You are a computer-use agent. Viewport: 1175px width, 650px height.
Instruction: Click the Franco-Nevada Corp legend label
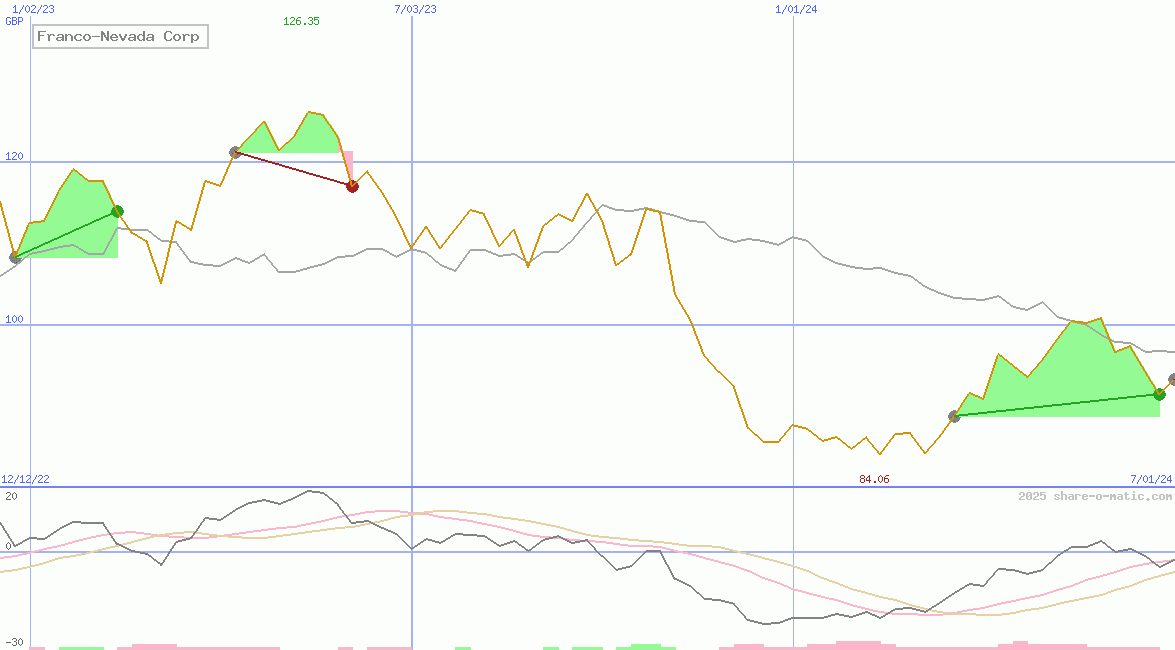pos(119,37)
